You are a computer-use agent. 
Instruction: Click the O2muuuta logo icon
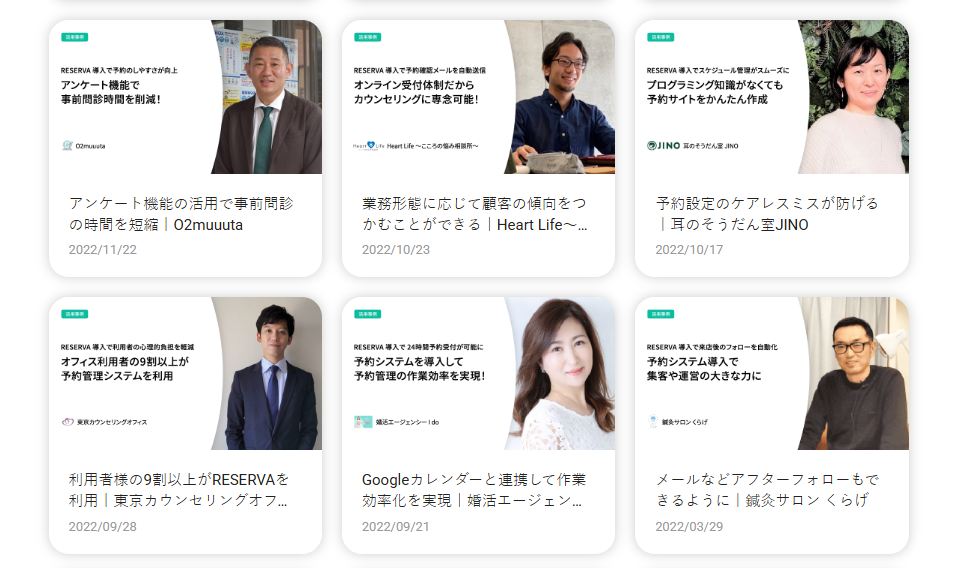click(x=67, y=146)
